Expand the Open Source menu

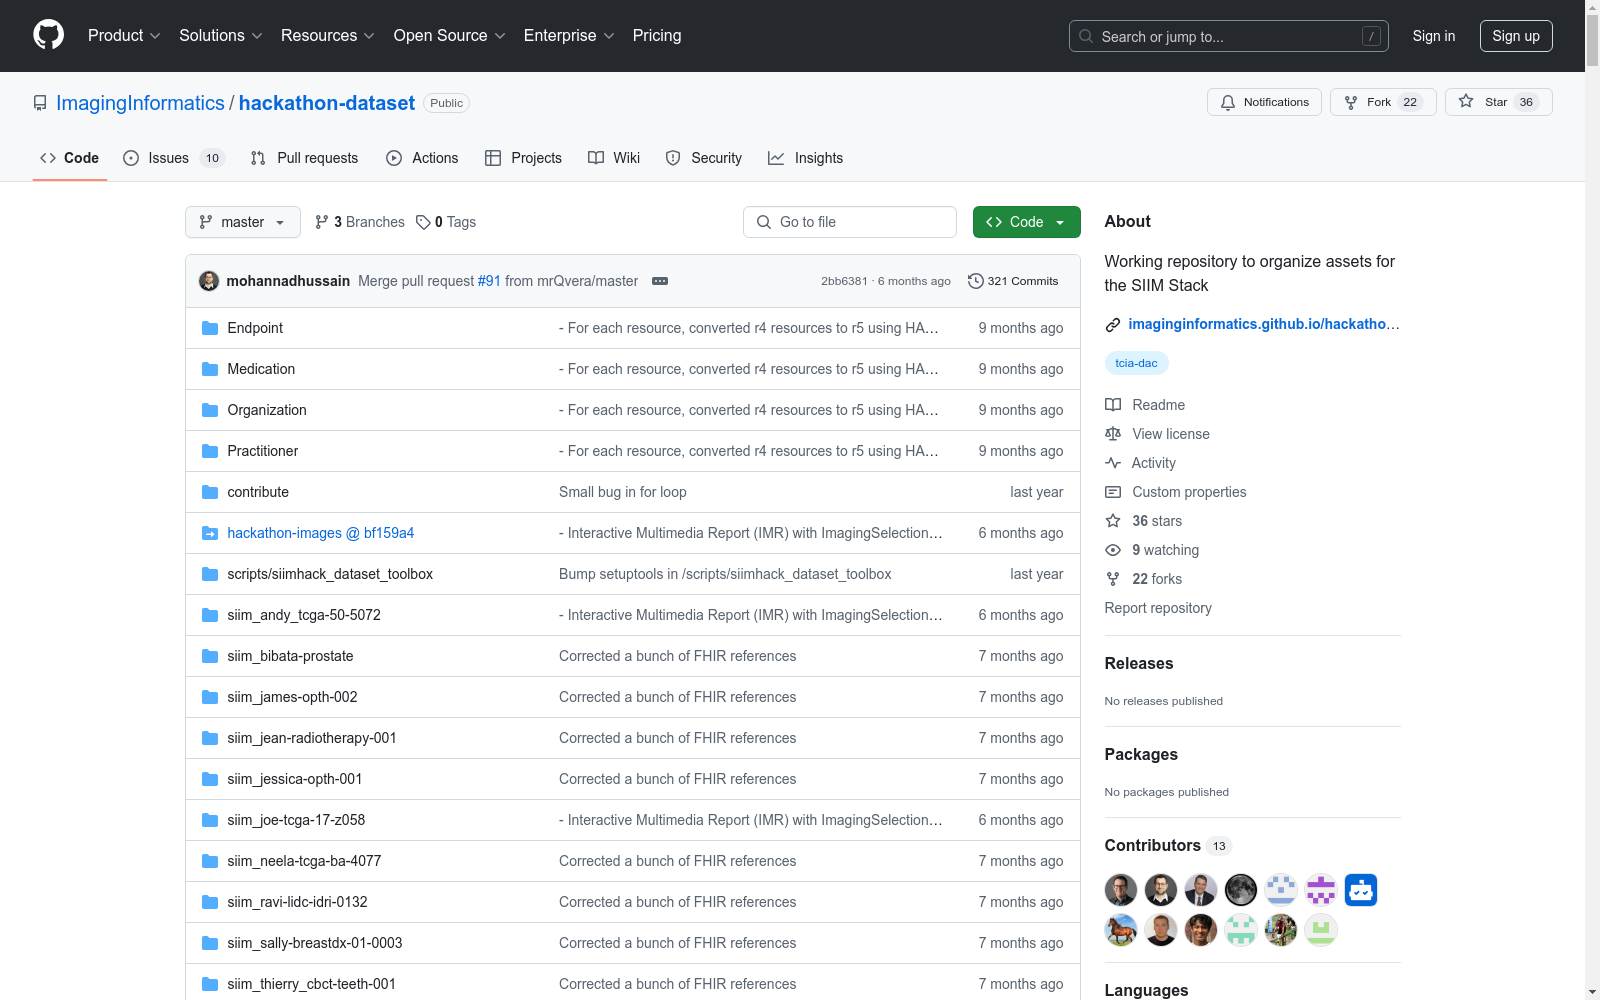(x=450, y=36)
